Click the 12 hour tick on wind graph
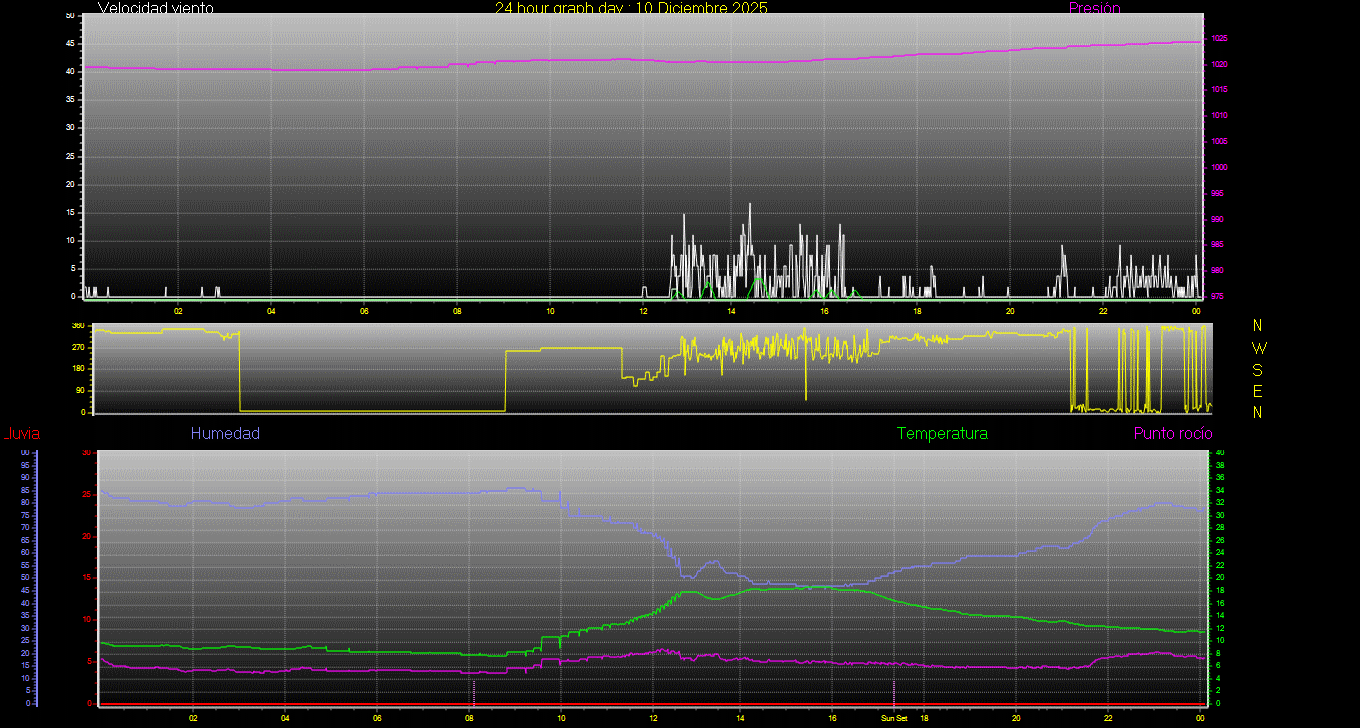1360x728 pixels. point(643,311)
